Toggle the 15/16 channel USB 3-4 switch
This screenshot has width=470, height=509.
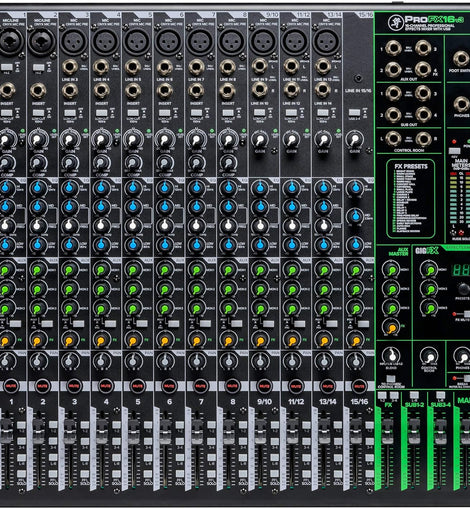pyautogui.click(x=354, y=112)
